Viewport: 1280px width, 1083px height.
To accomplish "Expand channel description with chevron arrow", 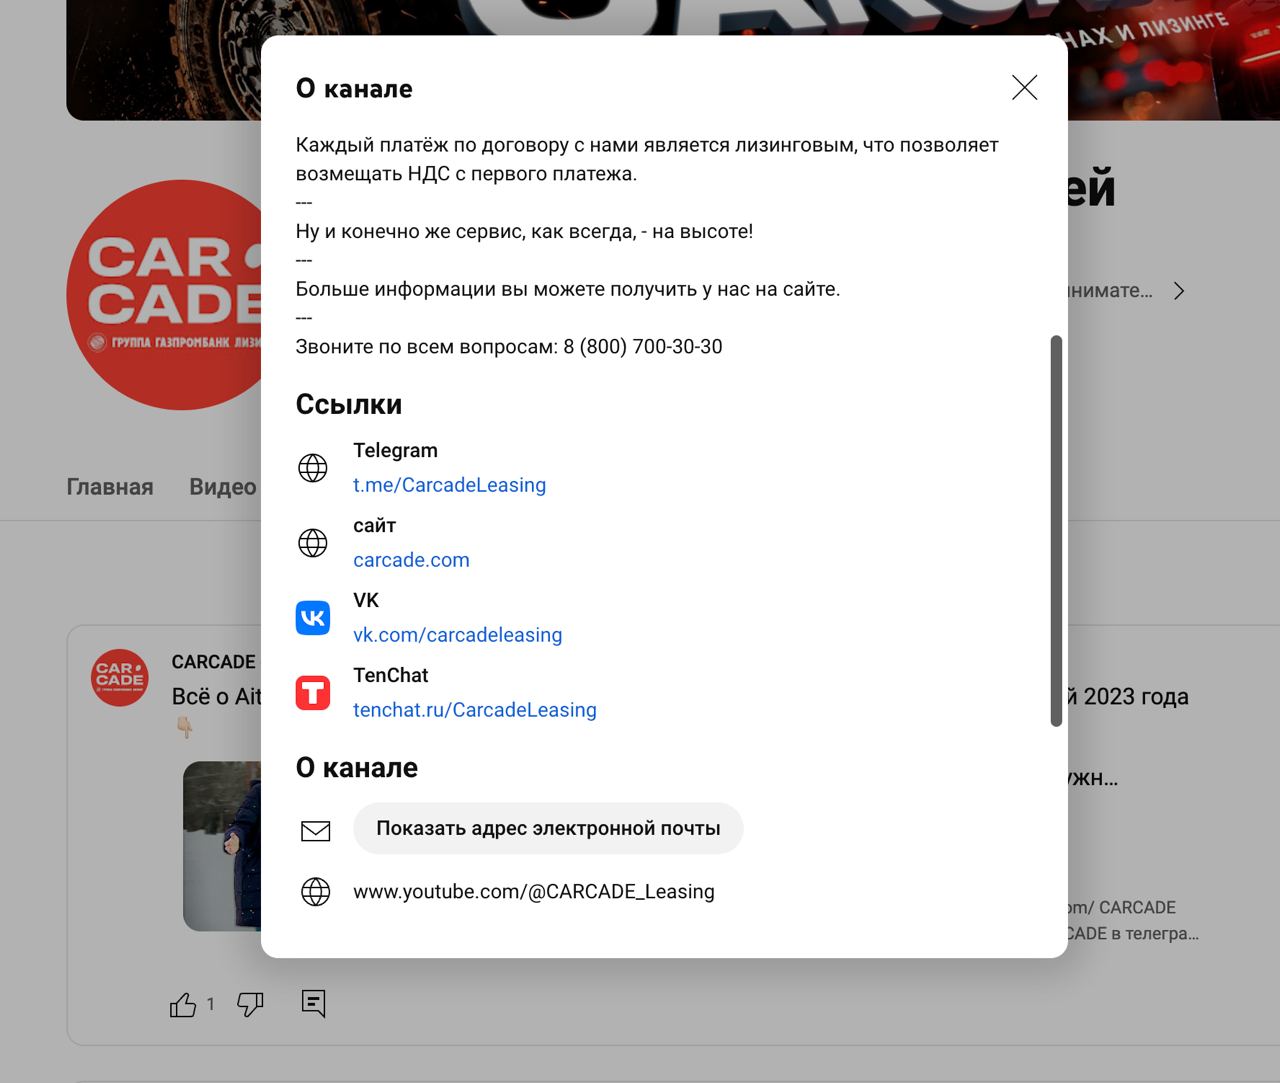I will point(1179,291).
